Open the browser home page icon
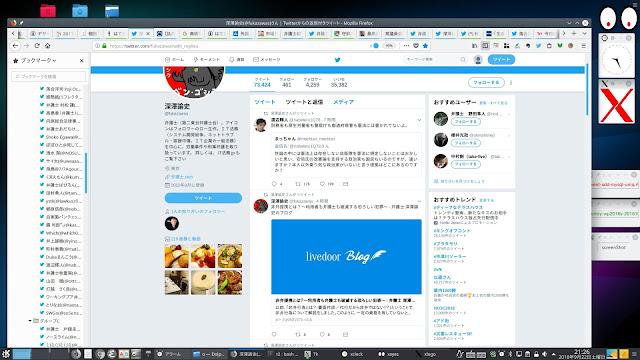Viewport: 640px width, 360px height. pyautogui.click(x=48, y=46)
